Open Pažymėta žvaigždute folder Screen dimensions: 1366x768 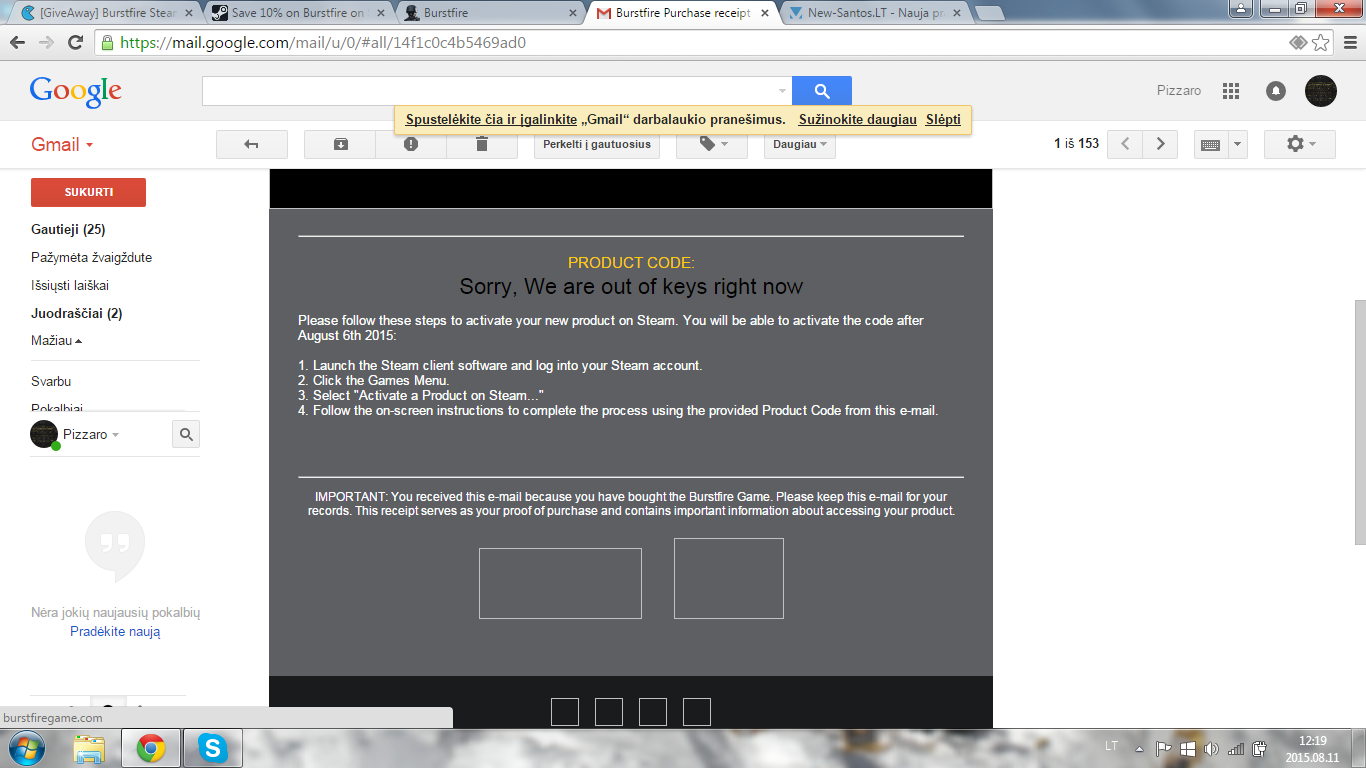click(91, 257)
